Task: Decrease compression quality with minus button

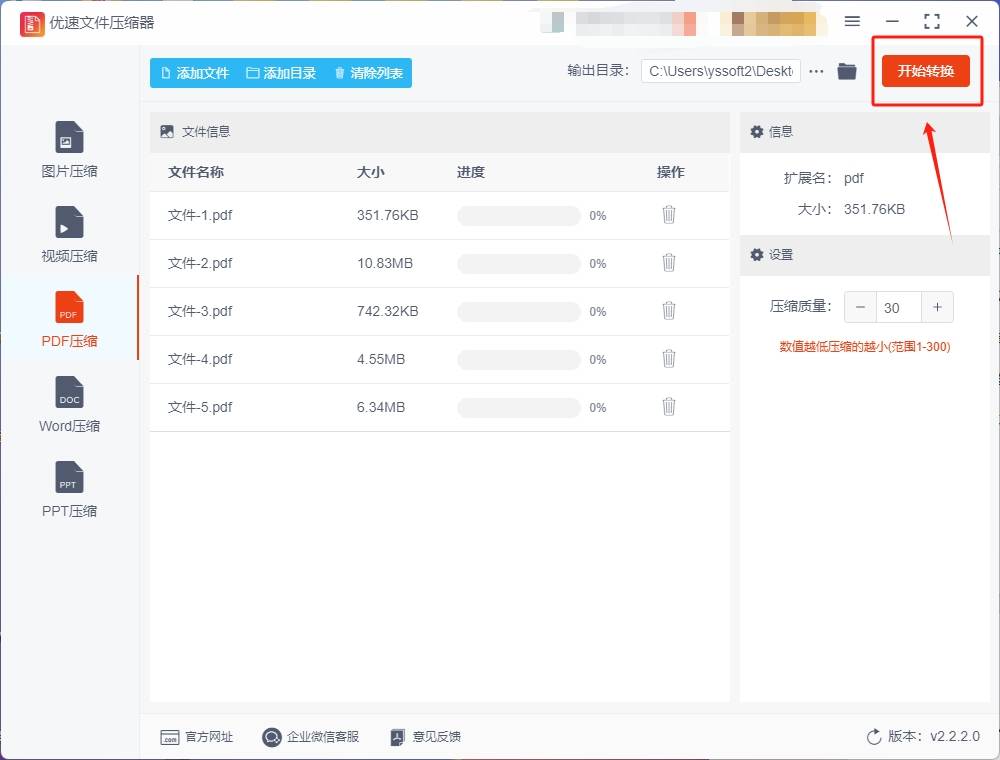Action: (x=860, y=307)
